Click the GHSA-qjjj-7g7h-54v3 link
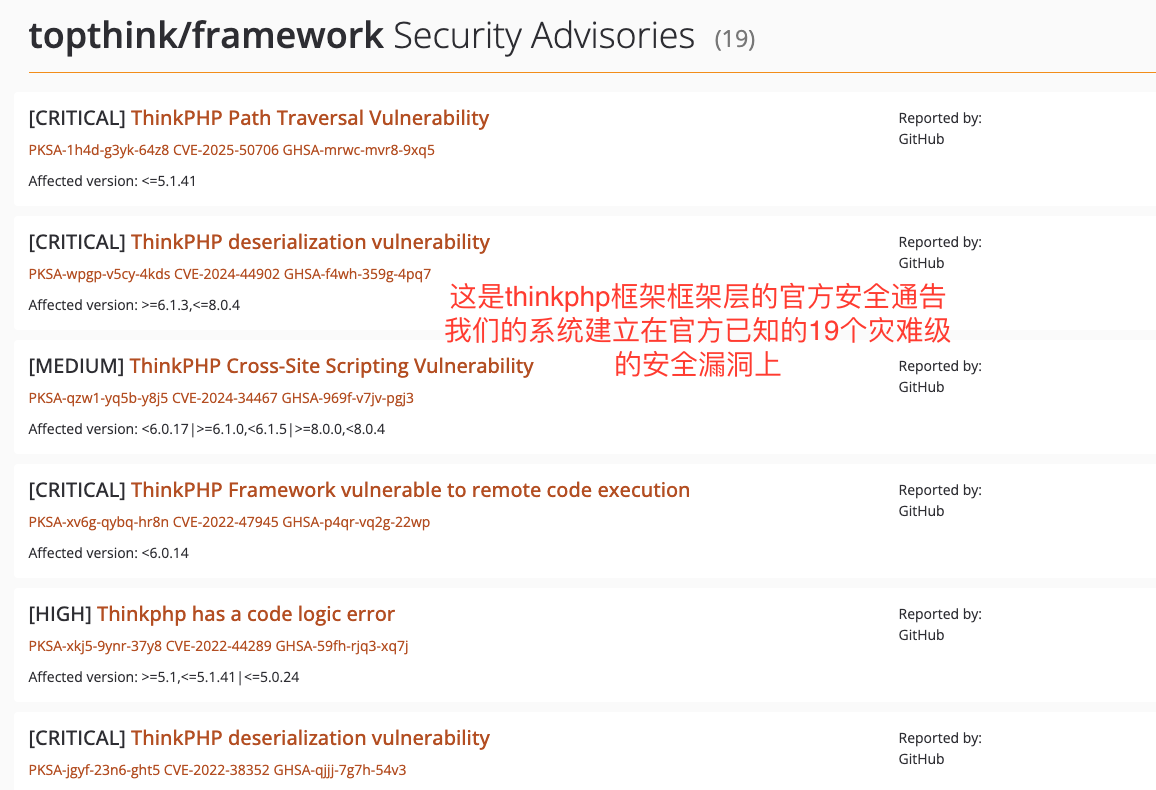The height and width of the screenshot is (790, 1156). pos(339,770)
